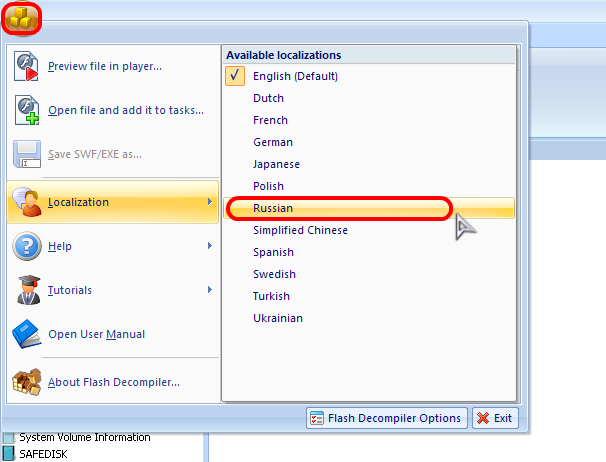Select Russian localization
Image resolution: width=606 pixels, height=462 pixels.
point(369,208)
